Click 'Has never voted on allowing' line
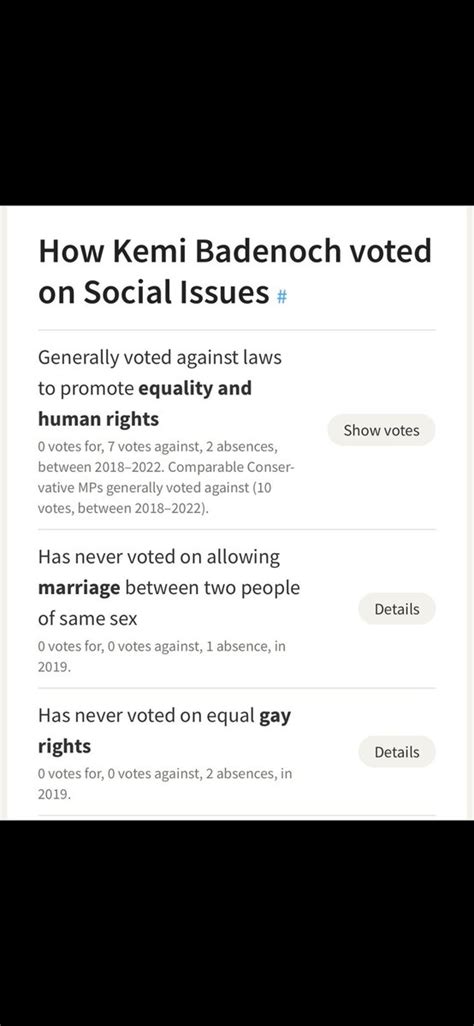Screen dimensions: 474x1026 [158, 557]
